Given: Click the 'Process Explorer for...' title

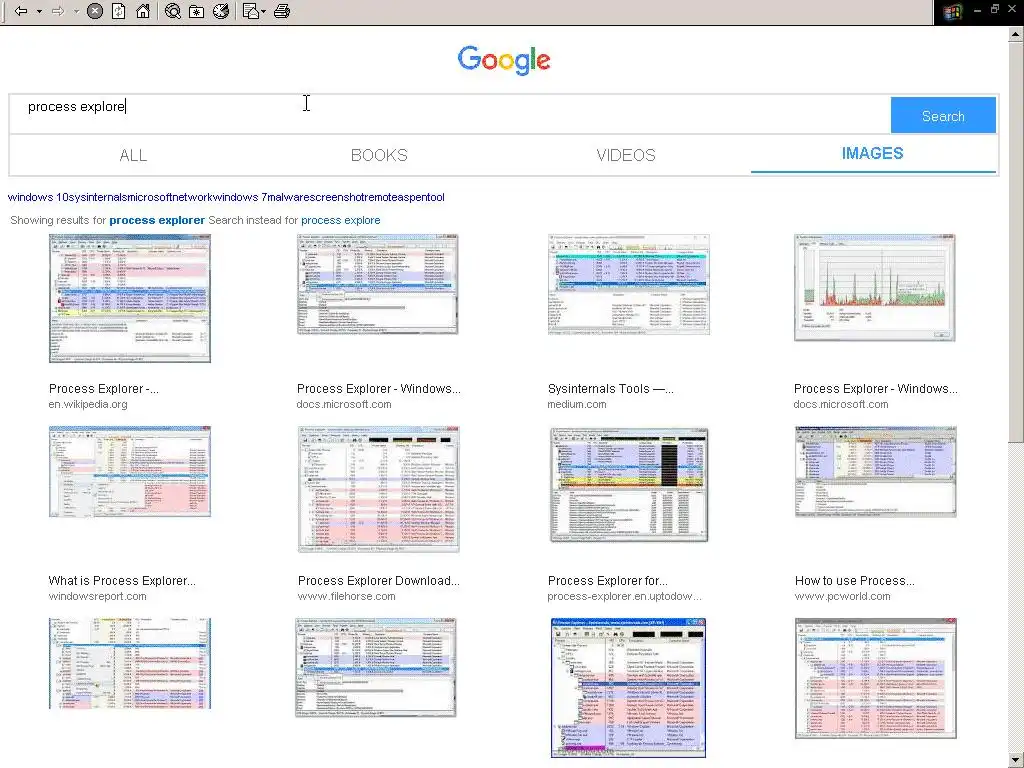Looking at the screenshot, I should 607,581.
